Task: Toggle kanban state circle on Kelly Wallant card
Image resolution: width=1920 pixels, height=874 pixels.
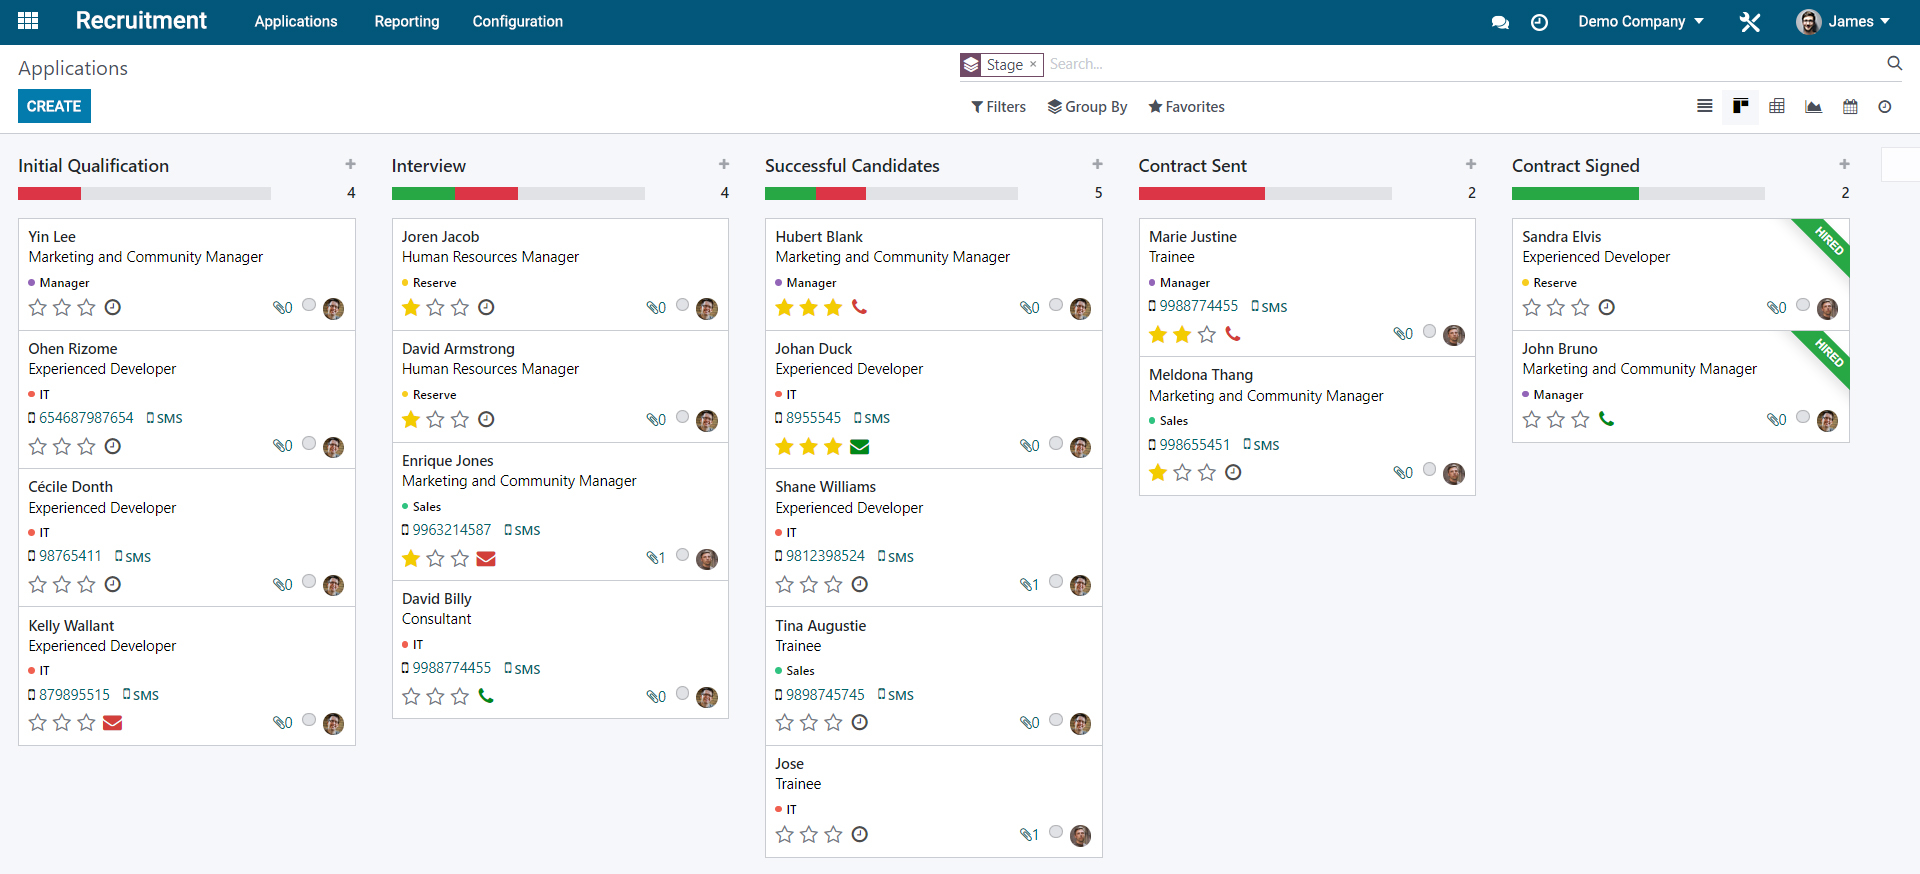Action: [309, 720]
